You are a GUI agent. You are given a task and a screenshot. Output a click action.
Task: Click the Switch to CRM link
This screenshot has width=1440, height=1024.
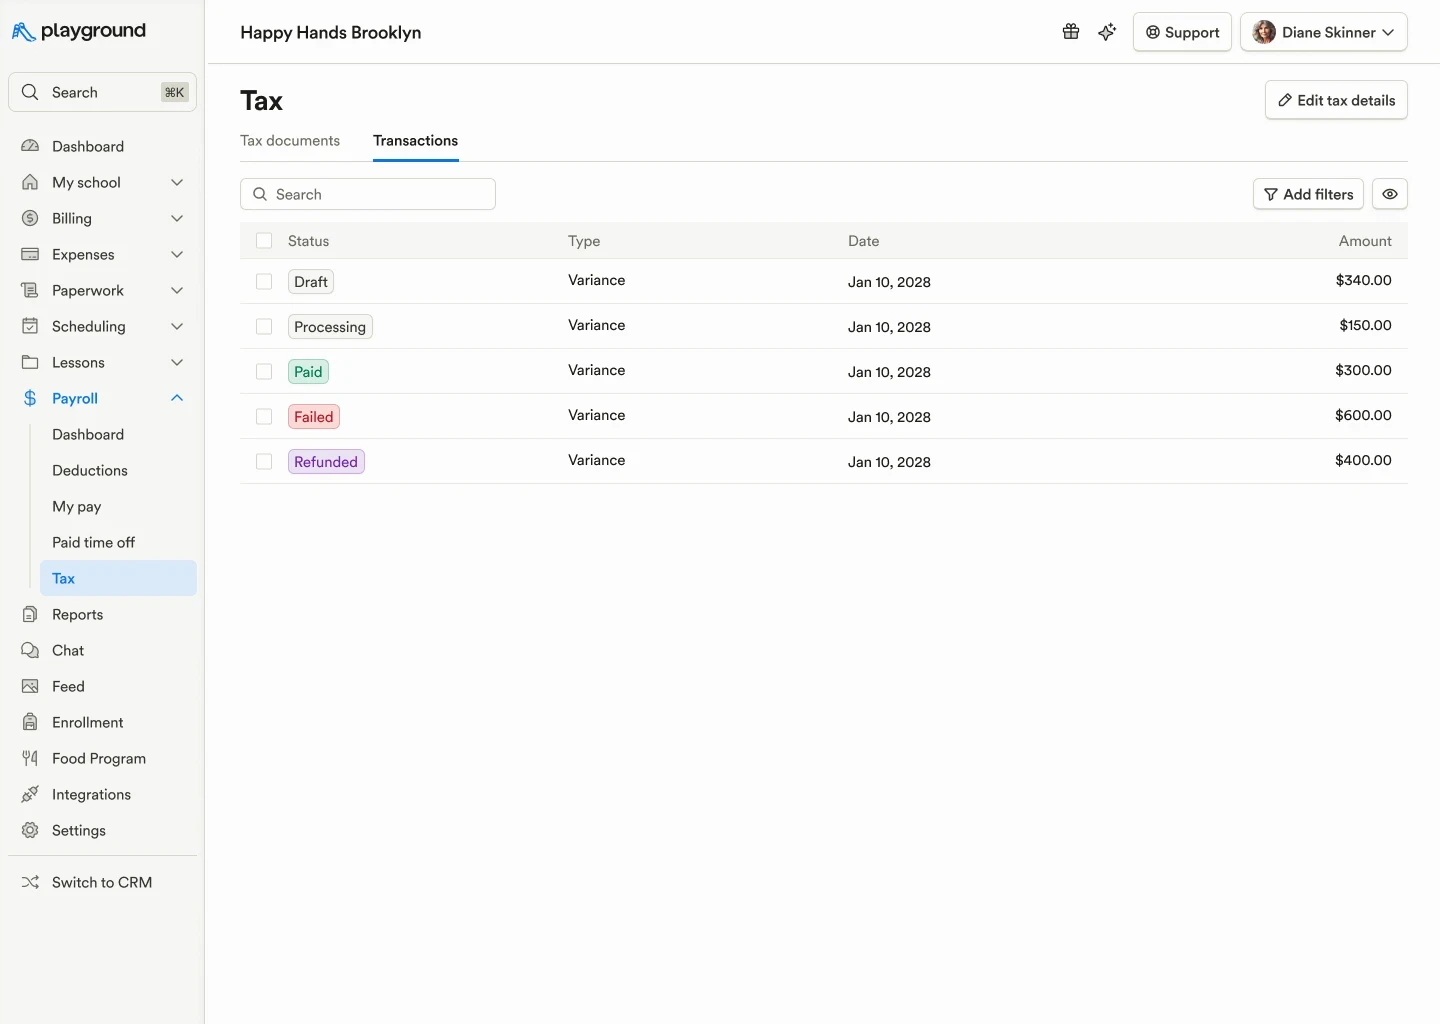102,882
